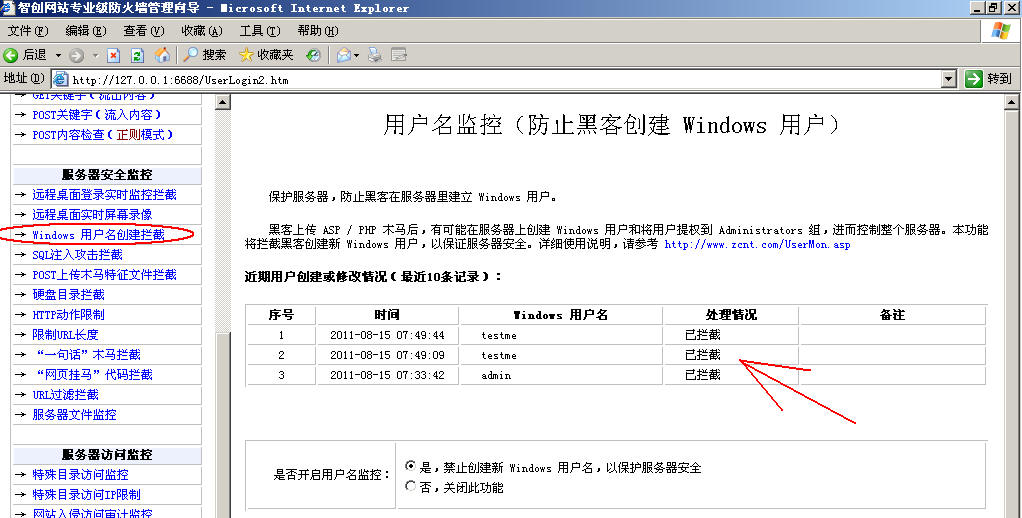
Task: Open 特殊目录访问IP限制 link
Action: click(86, 495)
